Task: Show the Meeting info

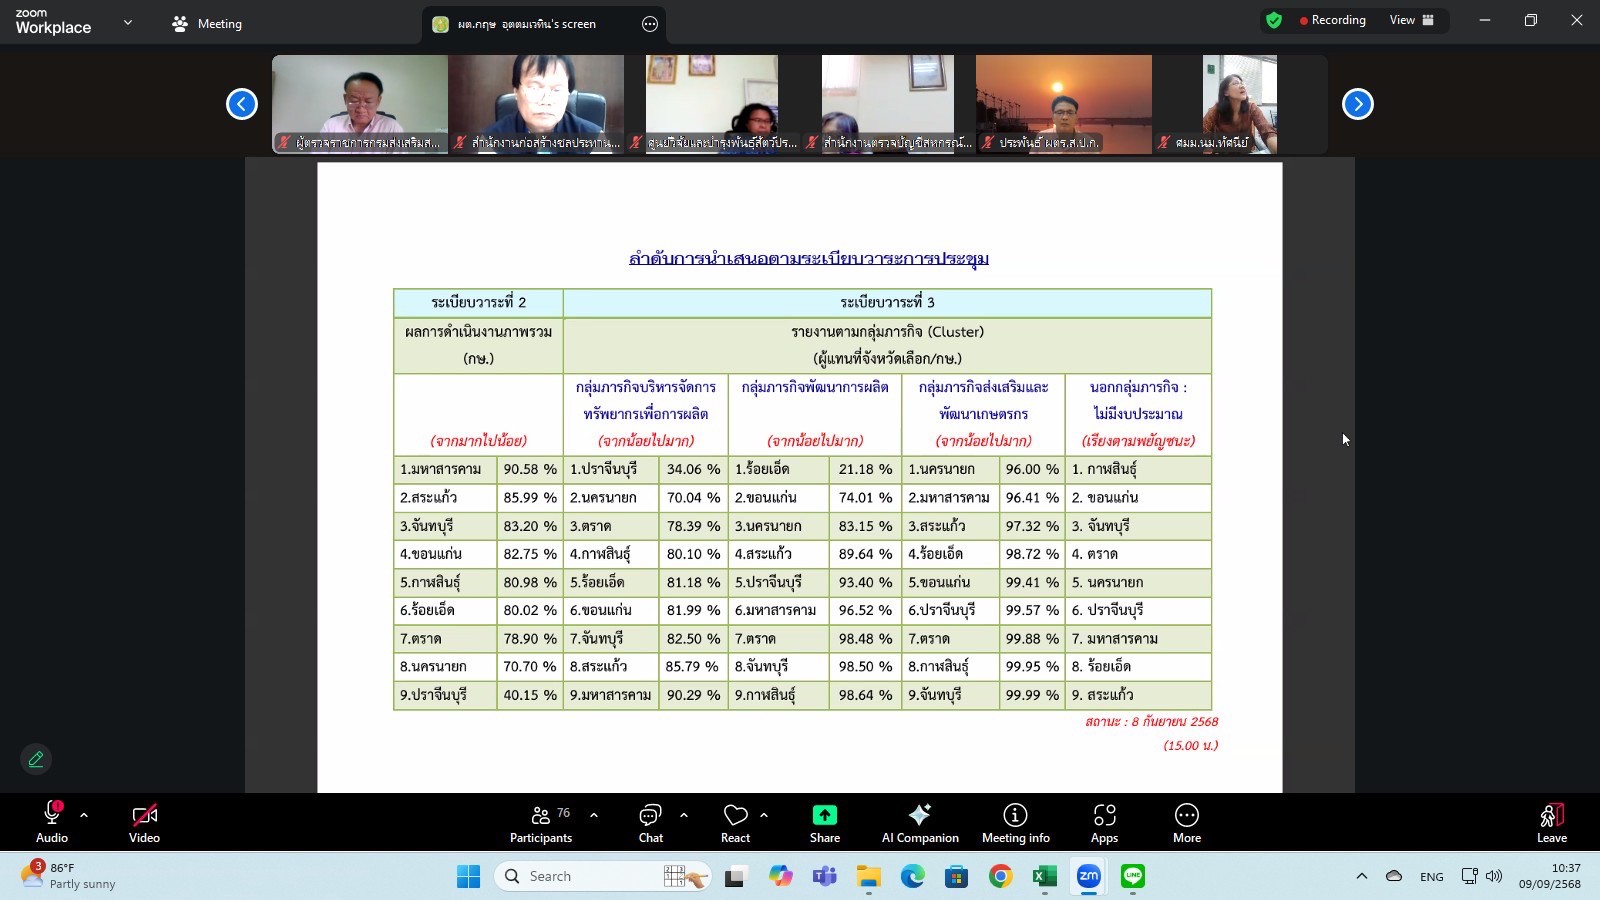Action: [1015, 822]
